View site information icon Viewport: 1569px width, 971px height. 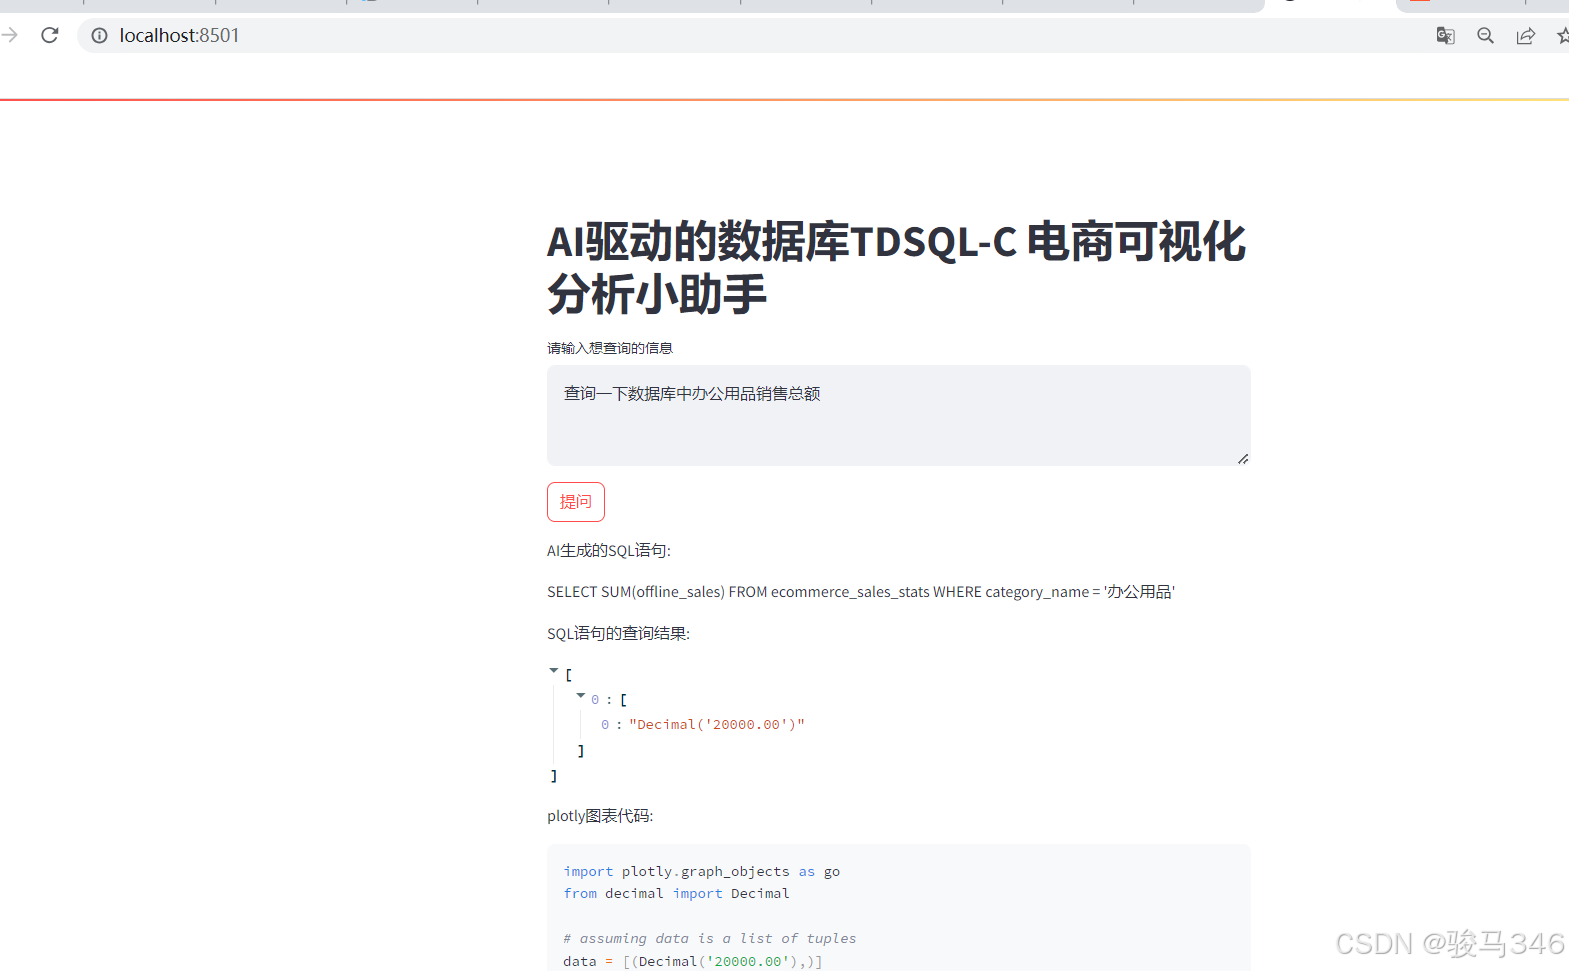99,35
